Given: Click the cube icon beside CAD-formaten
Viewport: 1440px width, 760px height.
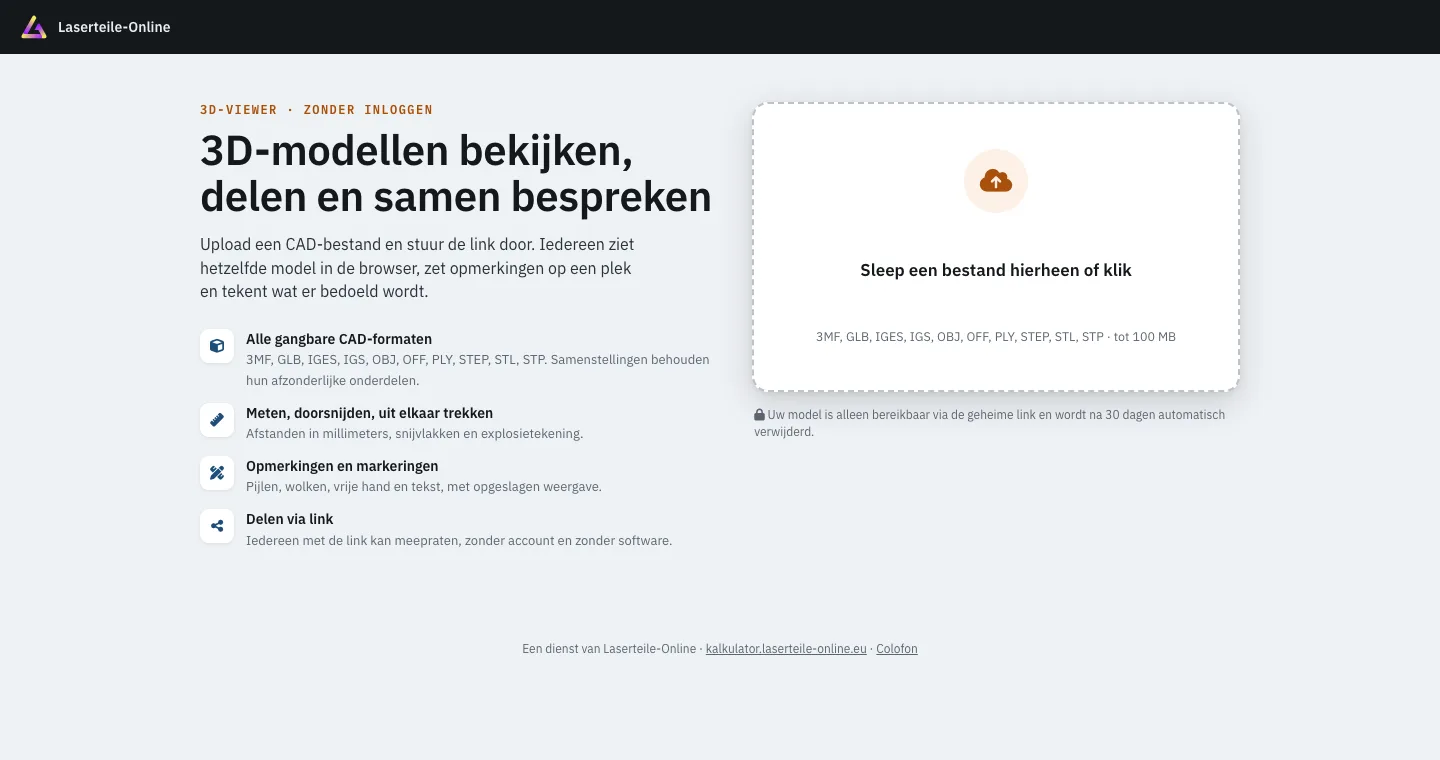Looking at the screenshot, I should click(x=217, y=346).
